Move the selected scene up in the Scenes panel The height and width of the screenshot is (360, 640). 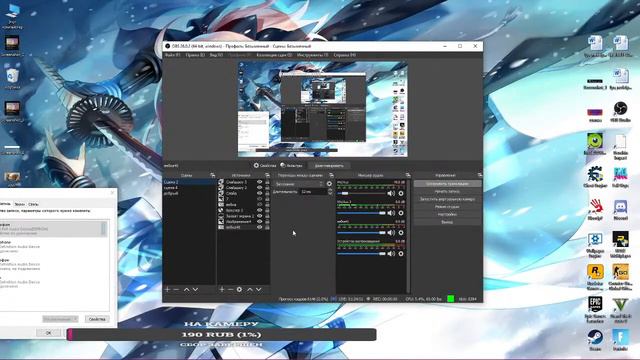point(187,289)
